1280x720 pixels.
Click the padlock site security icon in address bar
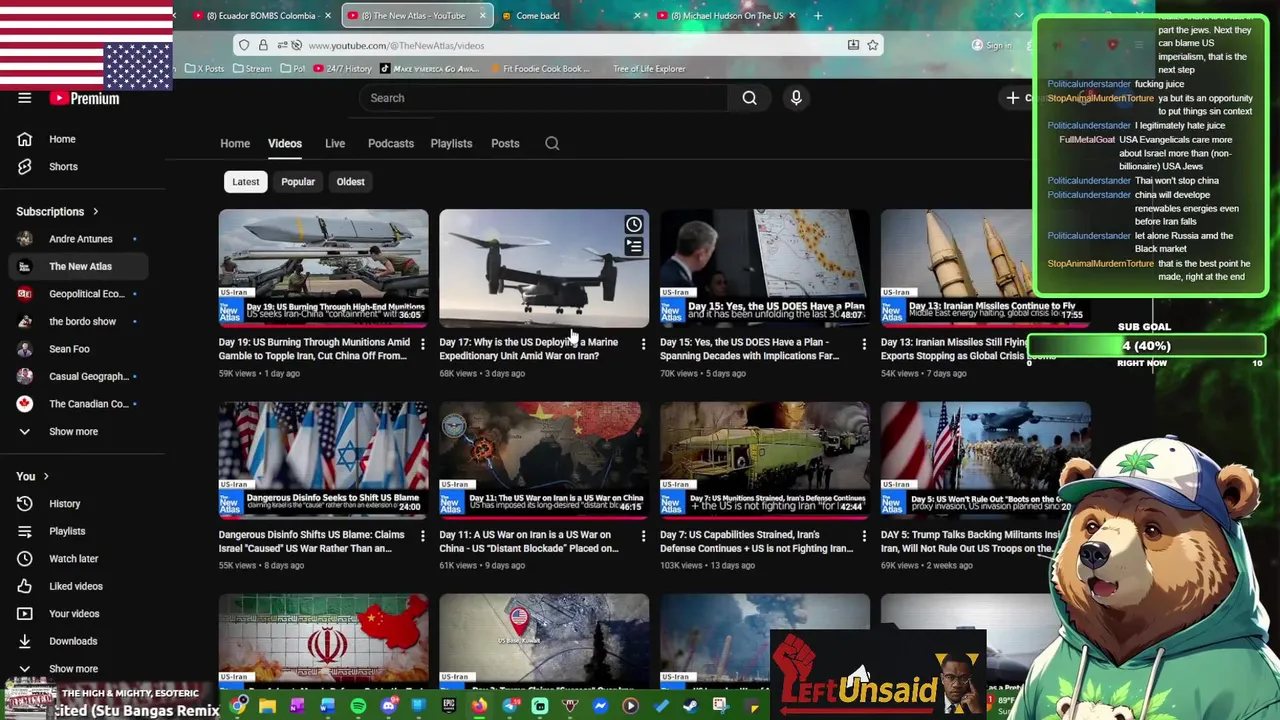[x=263, y=45]
